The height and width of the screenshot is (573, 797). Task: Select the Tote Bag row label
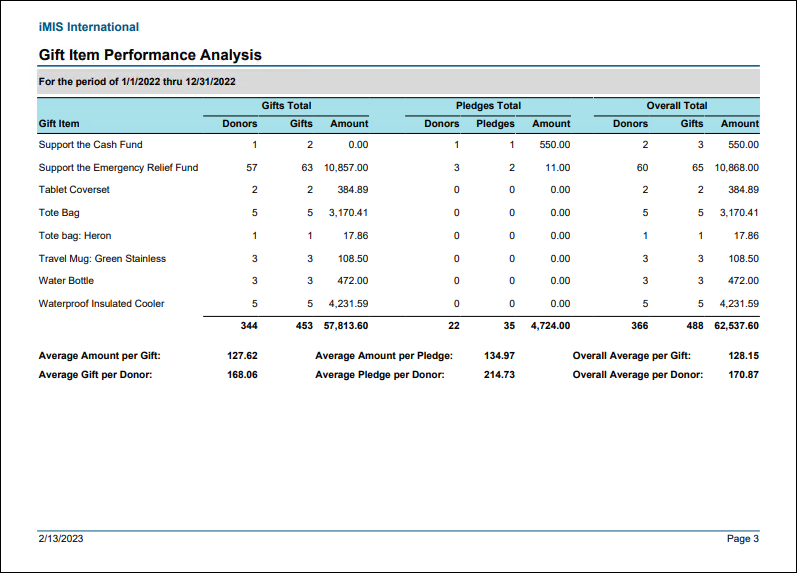point(59,213)
